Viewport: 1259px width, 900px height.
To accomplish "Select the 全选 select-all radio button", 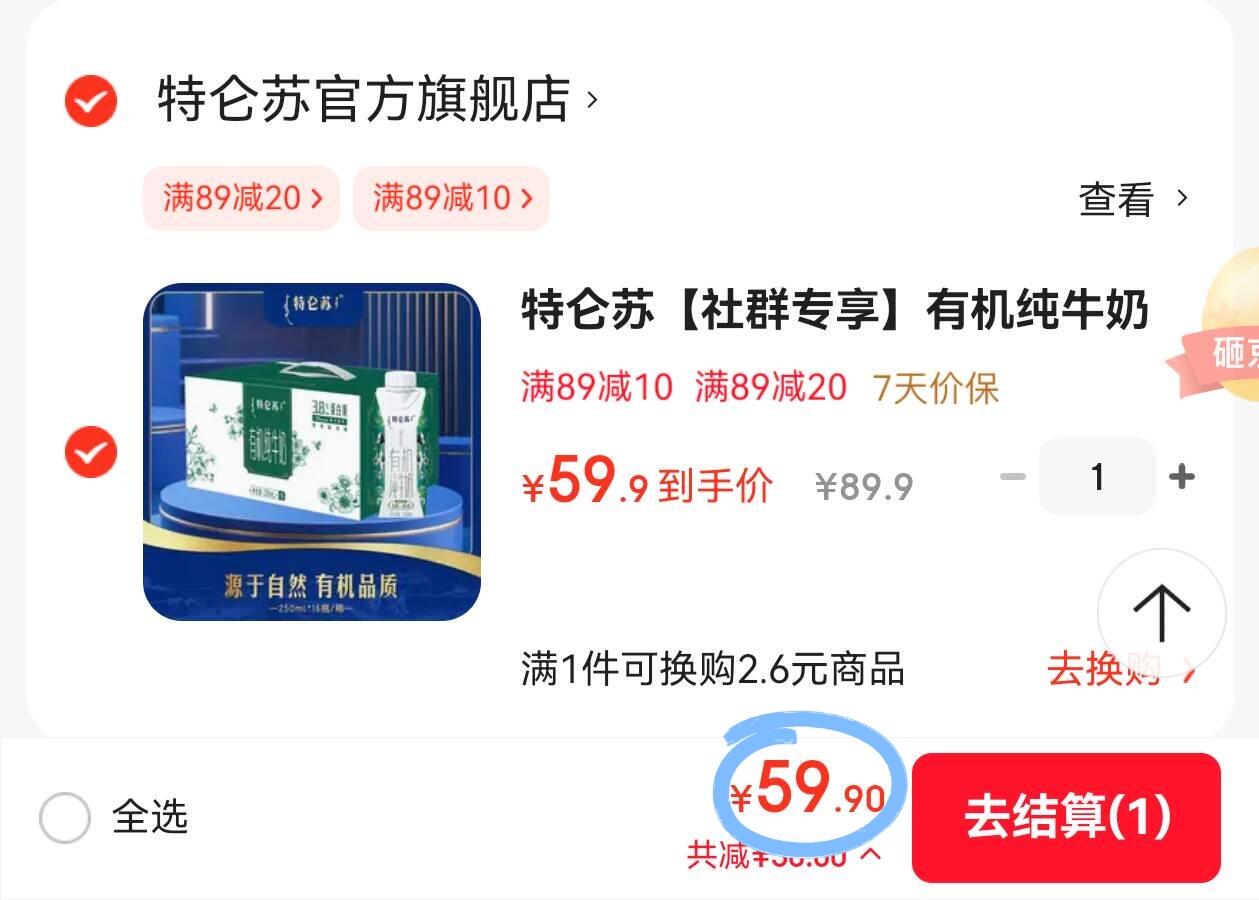I will tap(65, 818).
